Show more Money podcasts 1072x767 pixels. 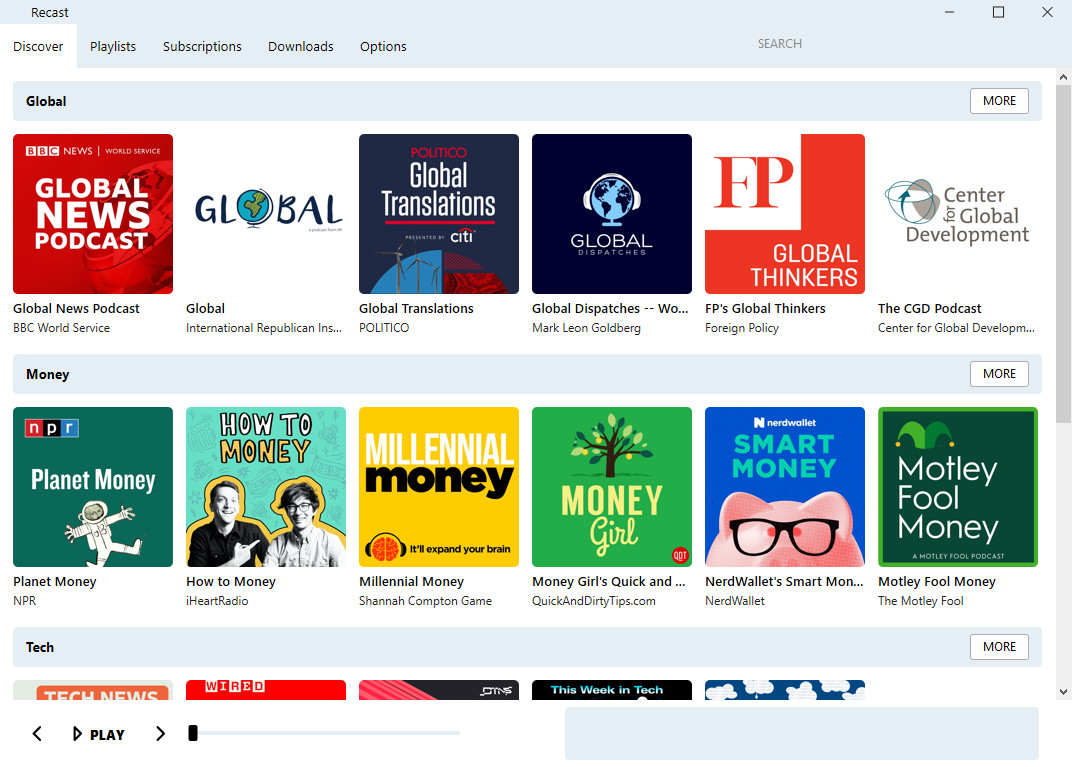(999, 374)
